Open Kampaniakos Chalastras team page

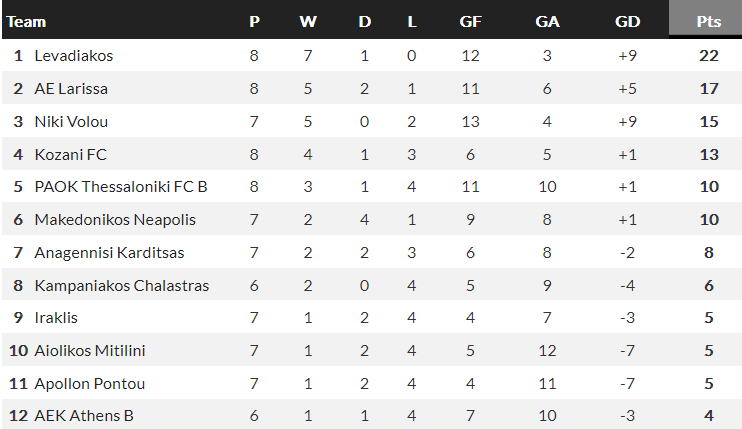(x=122, y=286)
